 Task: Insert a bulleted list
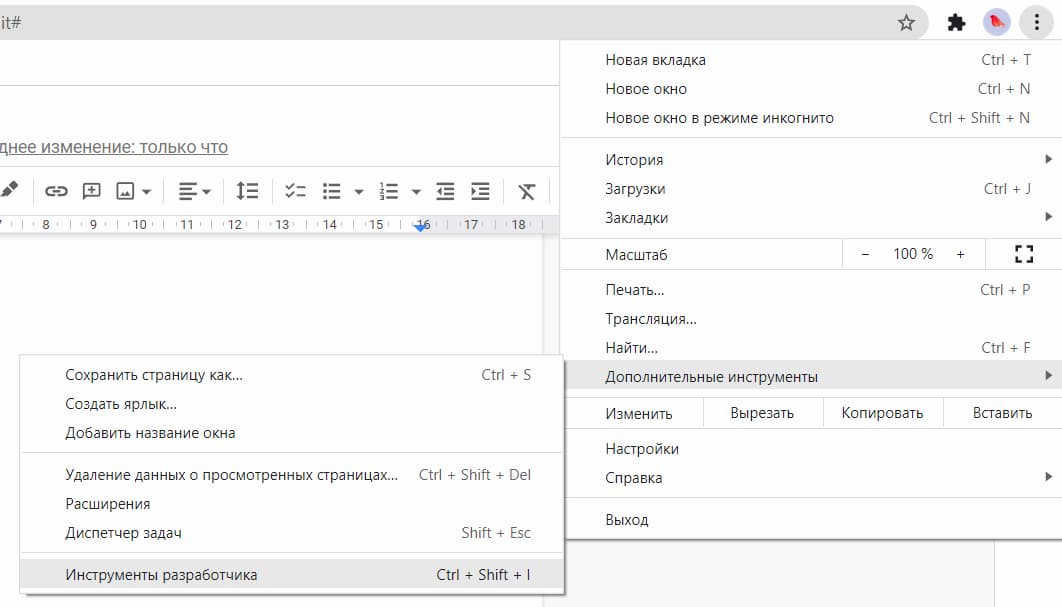click(332, 191)
